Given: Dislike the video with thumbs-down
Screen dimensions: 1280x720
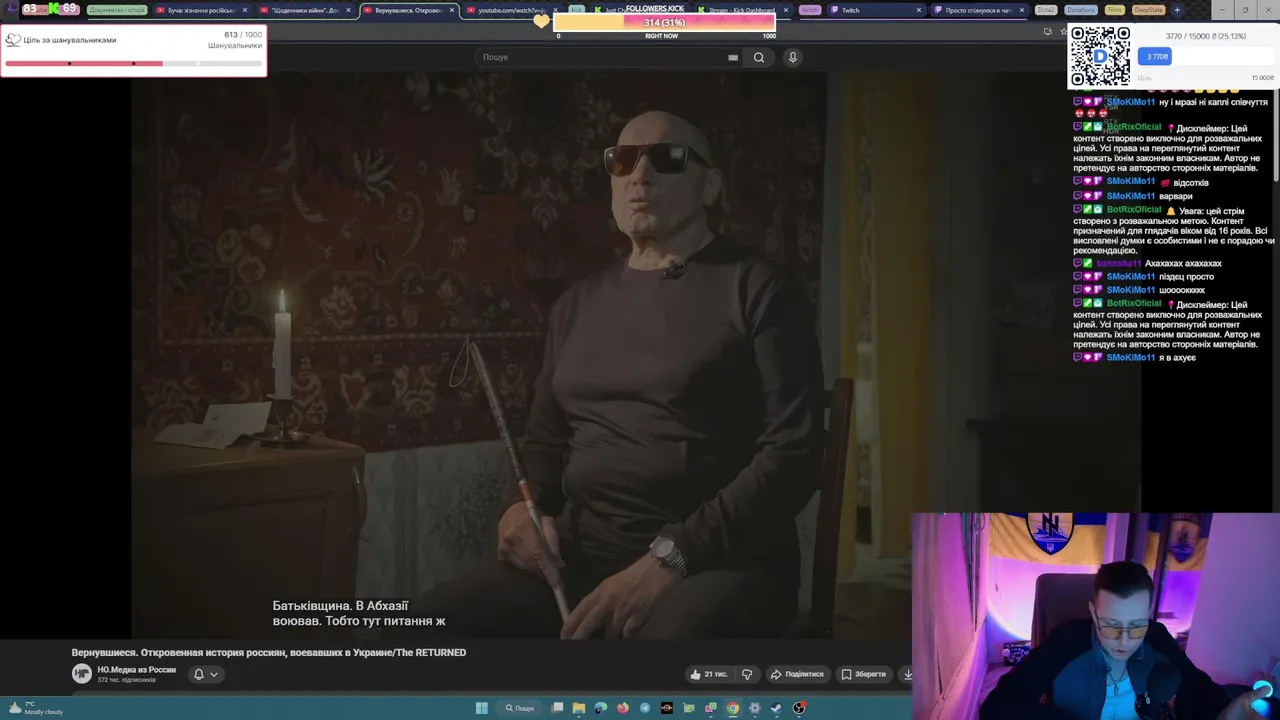Looking at the screenshot, I should (x=747, y=674).
